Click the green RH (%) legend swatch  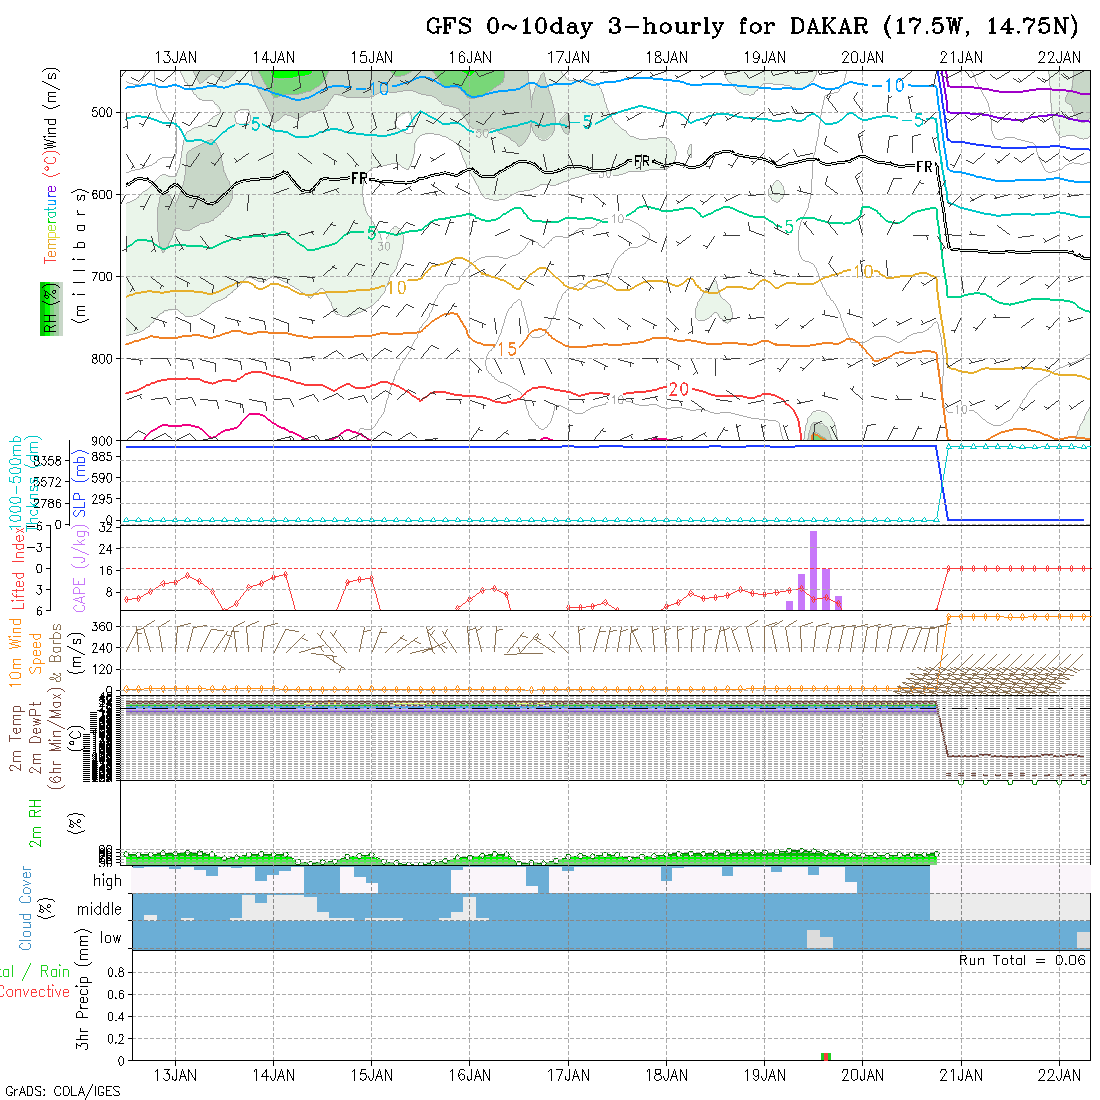click(x=47, y=307)
